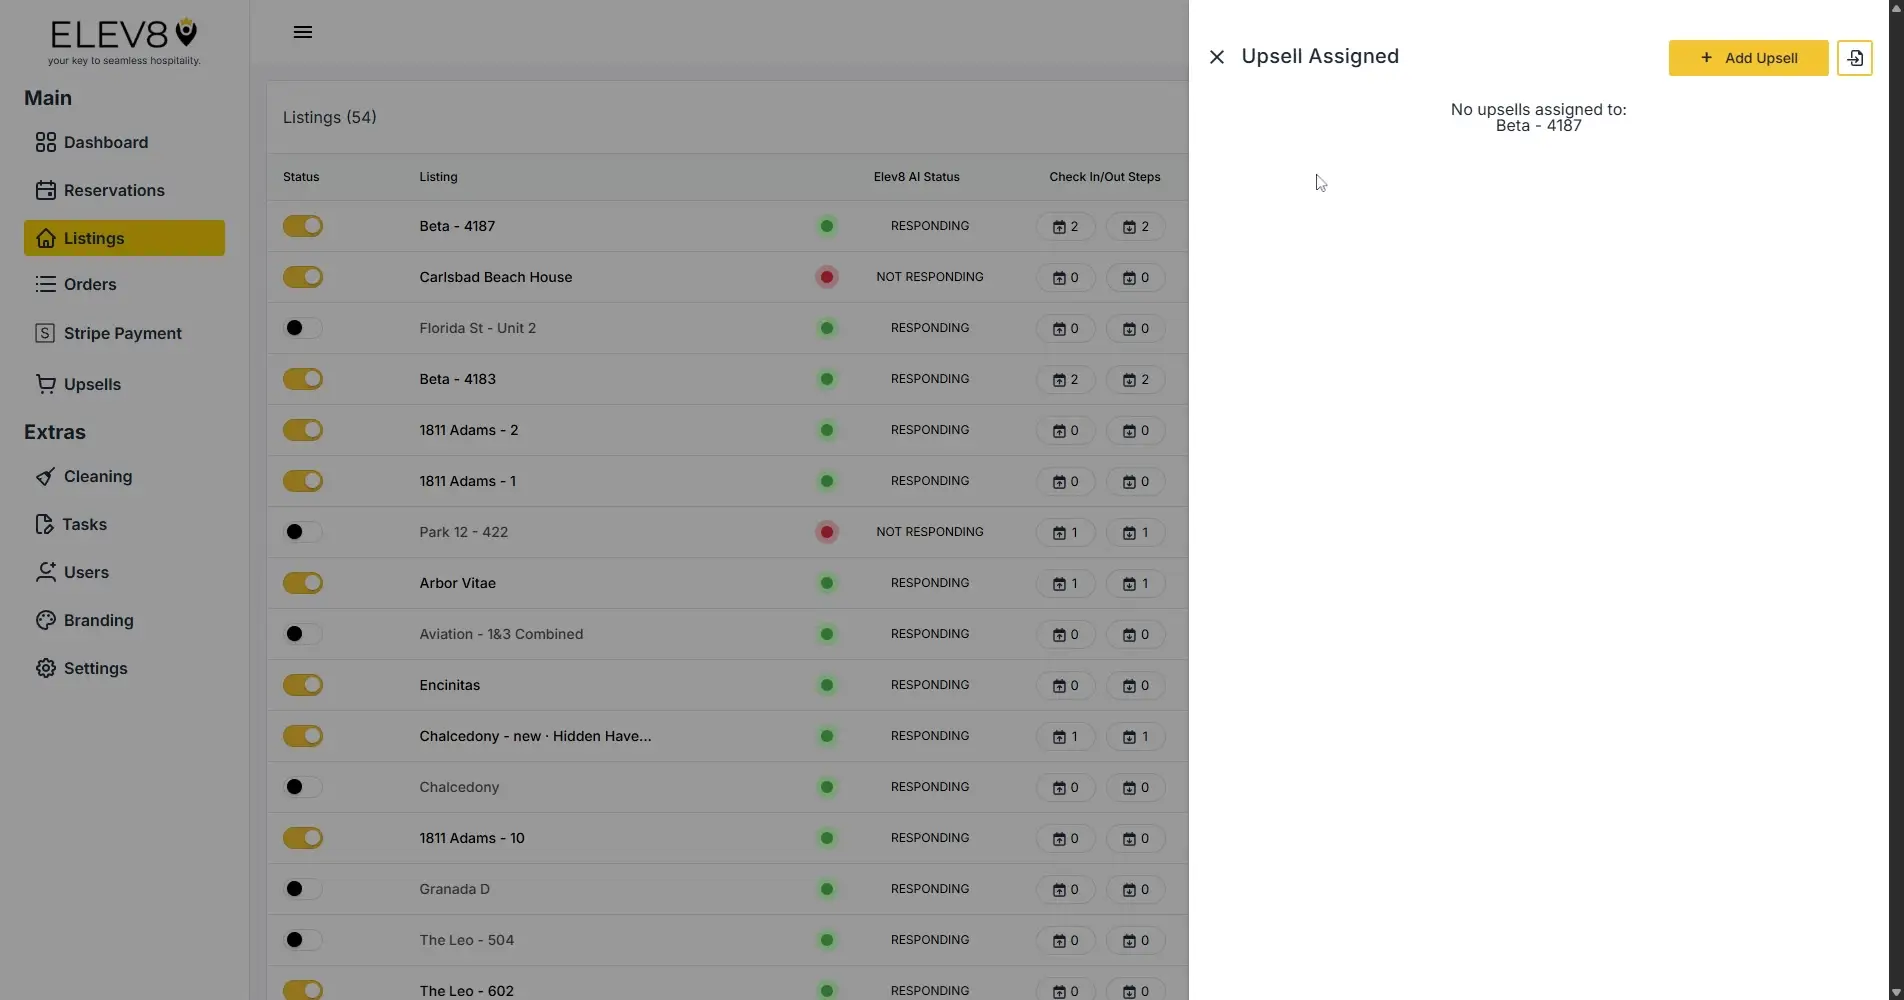Turn on the Park 12 - 422 toggle
This screenshot has width=1904, height=1000.
[x=301, y=532]
